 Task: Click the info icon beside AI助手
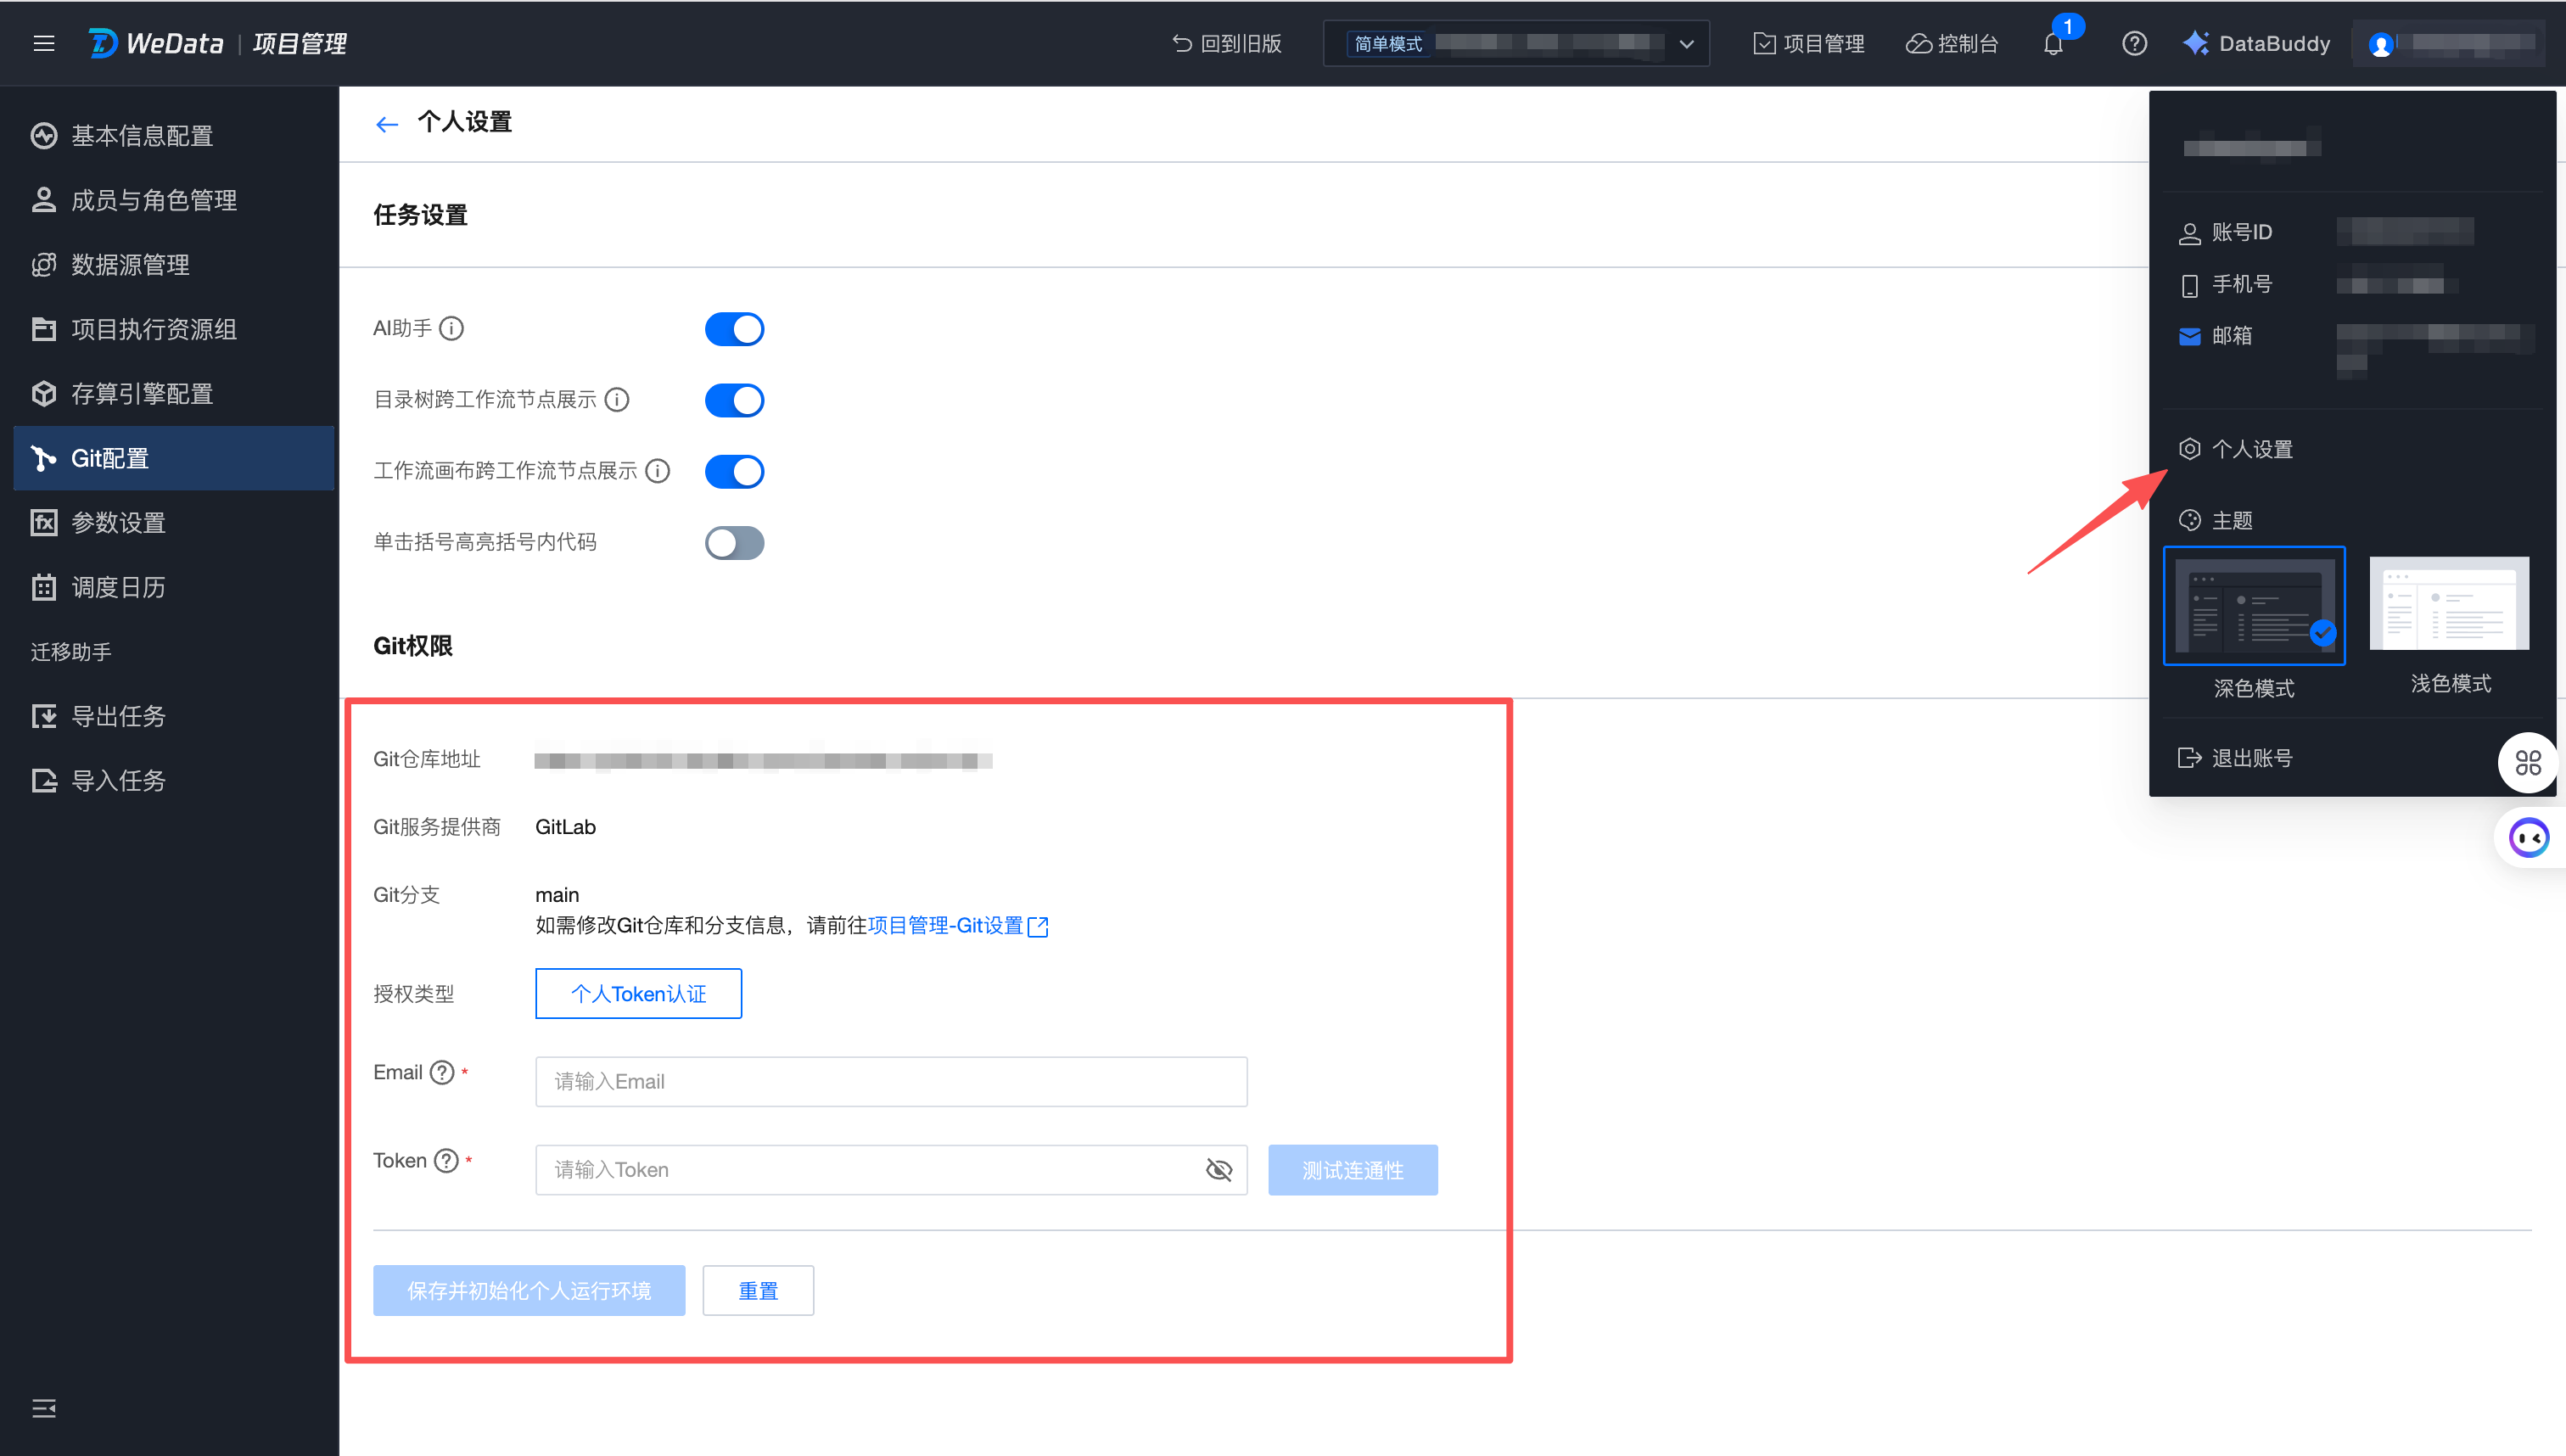[452, 329]
